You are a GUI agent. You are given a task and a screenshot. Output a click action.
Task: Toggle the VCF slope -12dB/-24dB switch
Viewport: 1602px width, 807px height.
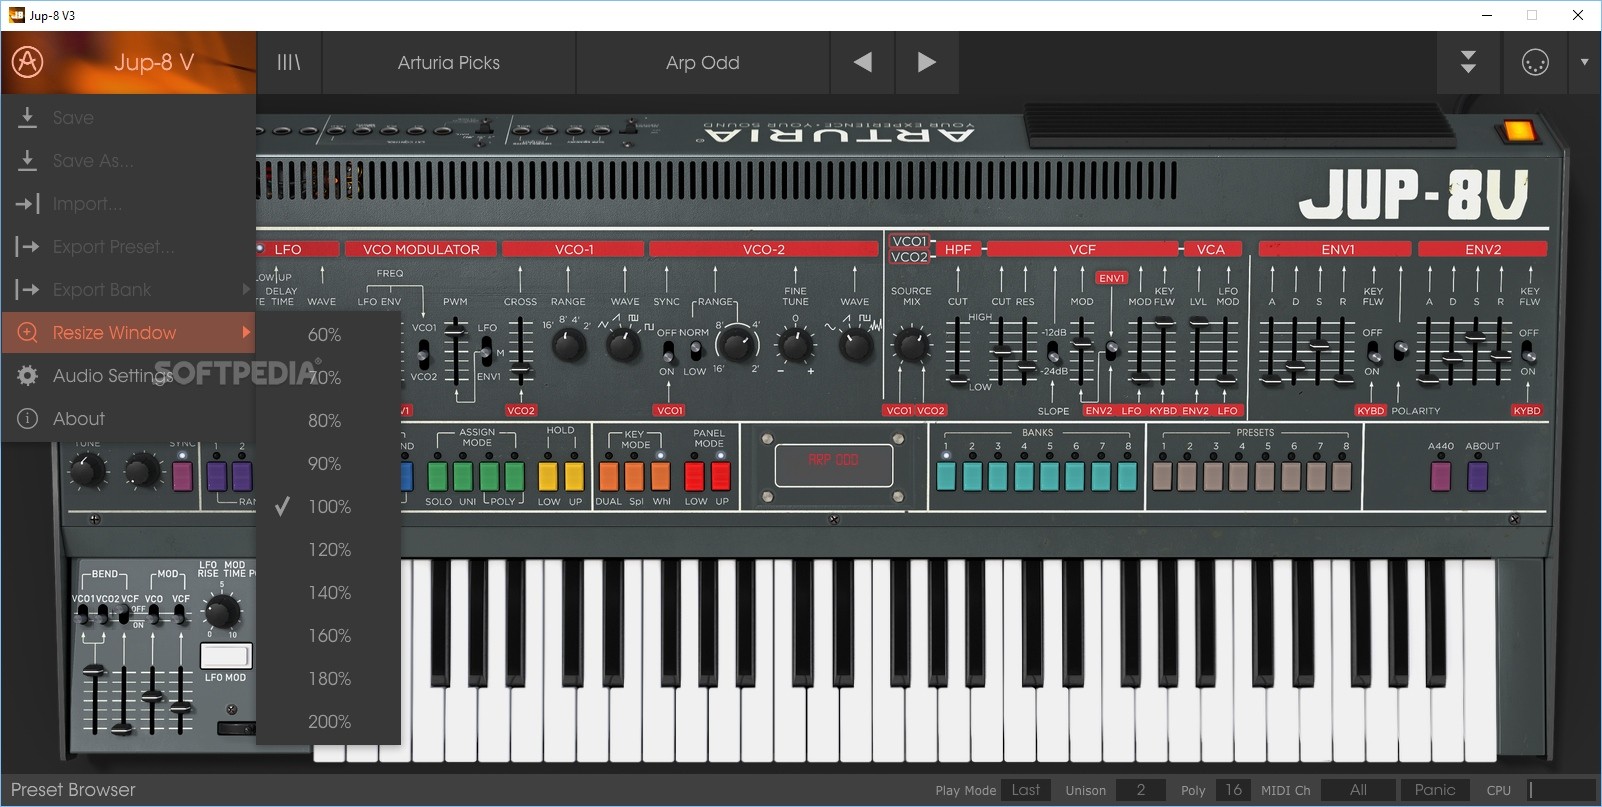(1053, 351)
